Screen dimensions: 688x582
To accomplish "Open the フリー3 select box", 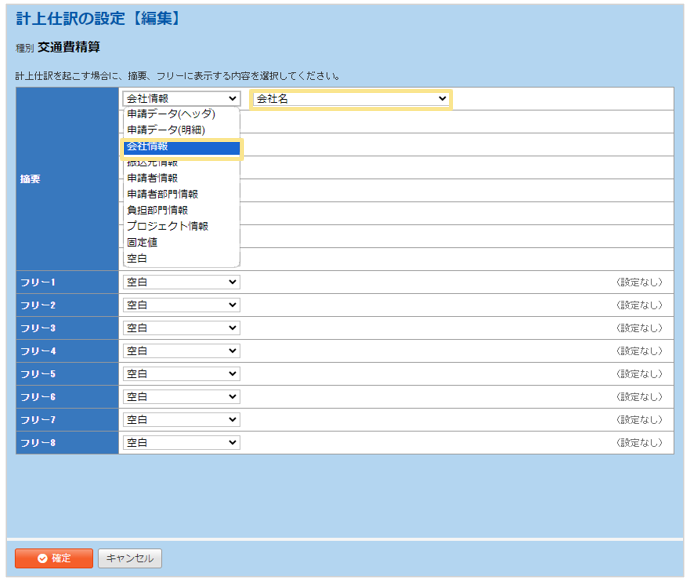I will tap(181, 328).
